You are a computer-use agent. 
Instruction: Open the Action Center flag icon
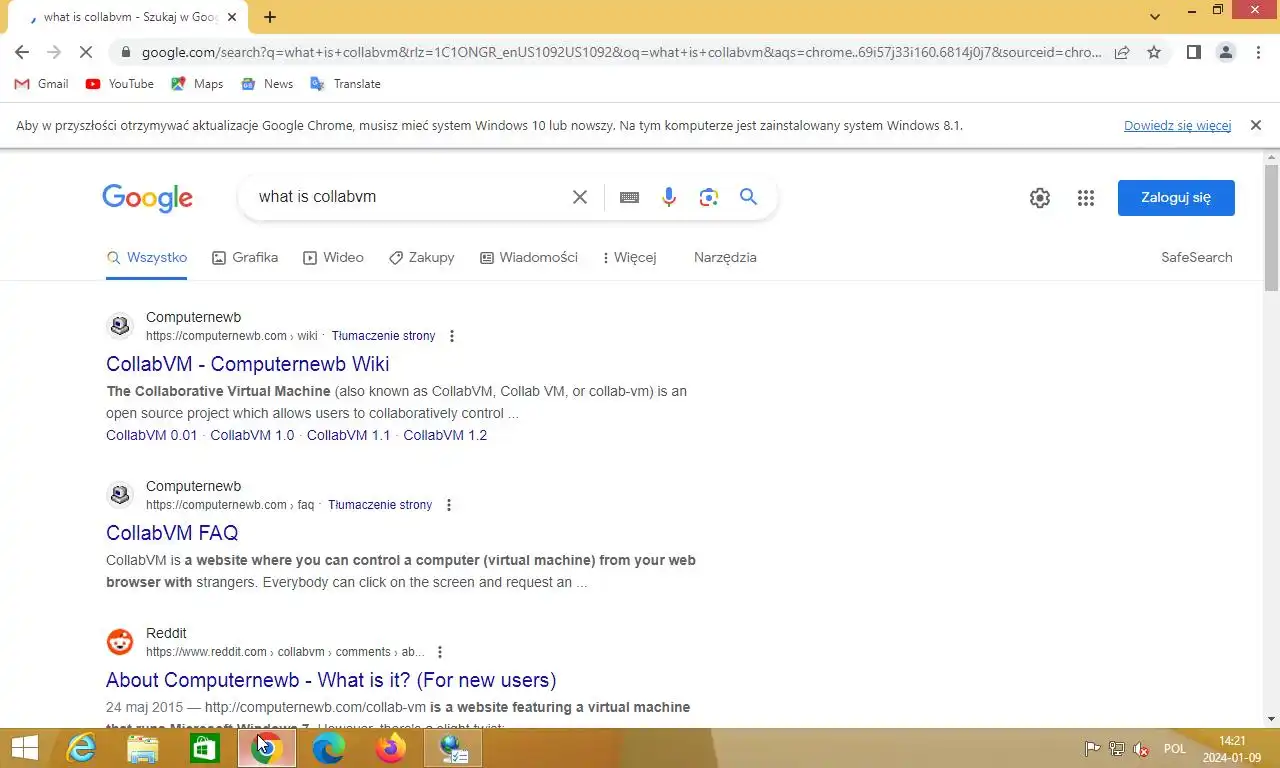(1093, 749)
